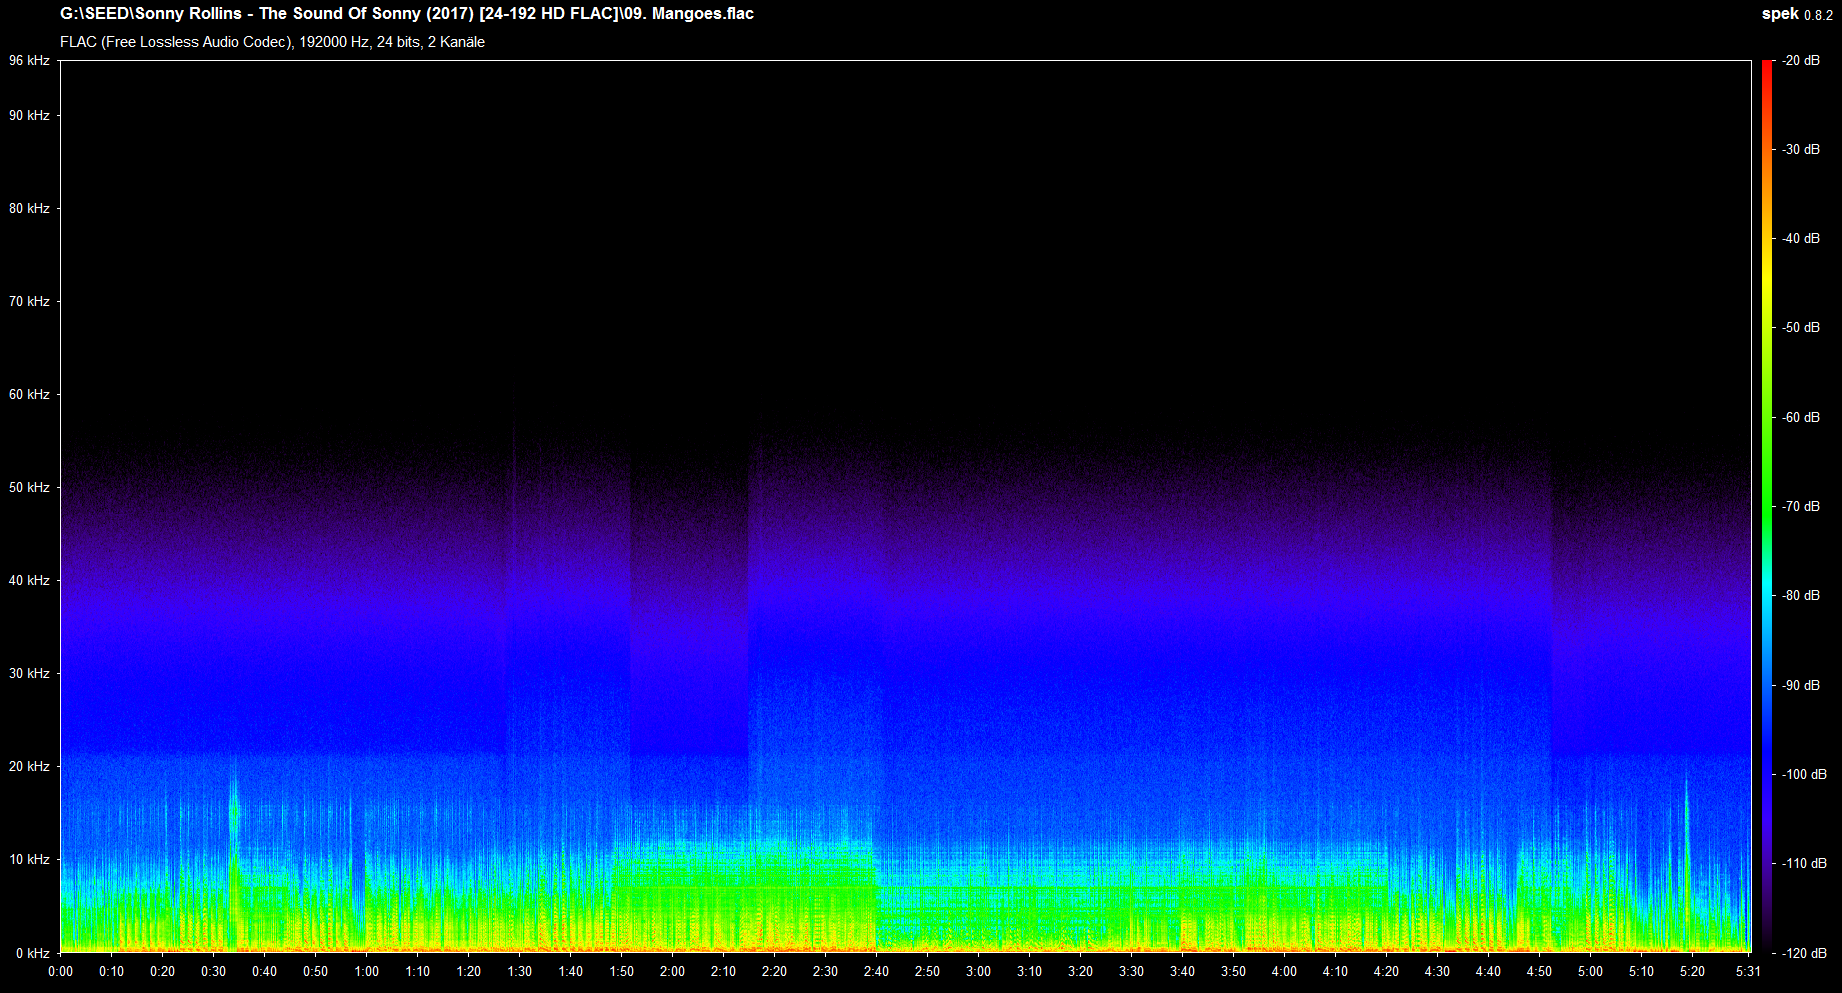Select the 50 kHz frequency axis label

(x=29, y=488)
